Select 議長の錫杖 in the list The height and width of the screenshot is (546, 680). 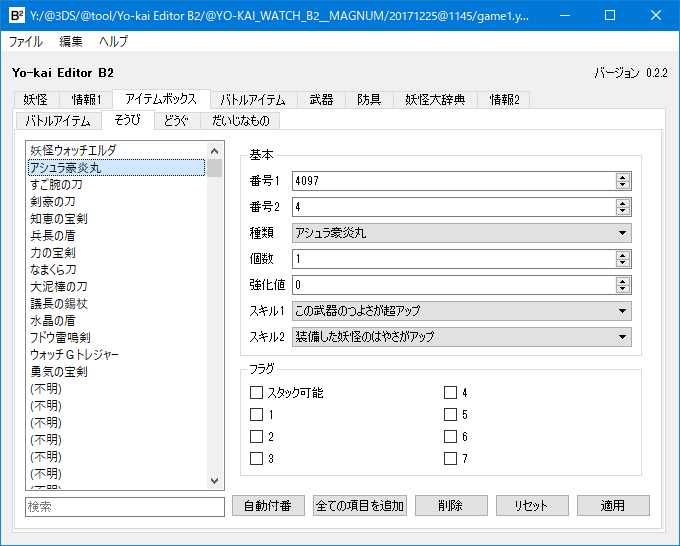(117, 304)
